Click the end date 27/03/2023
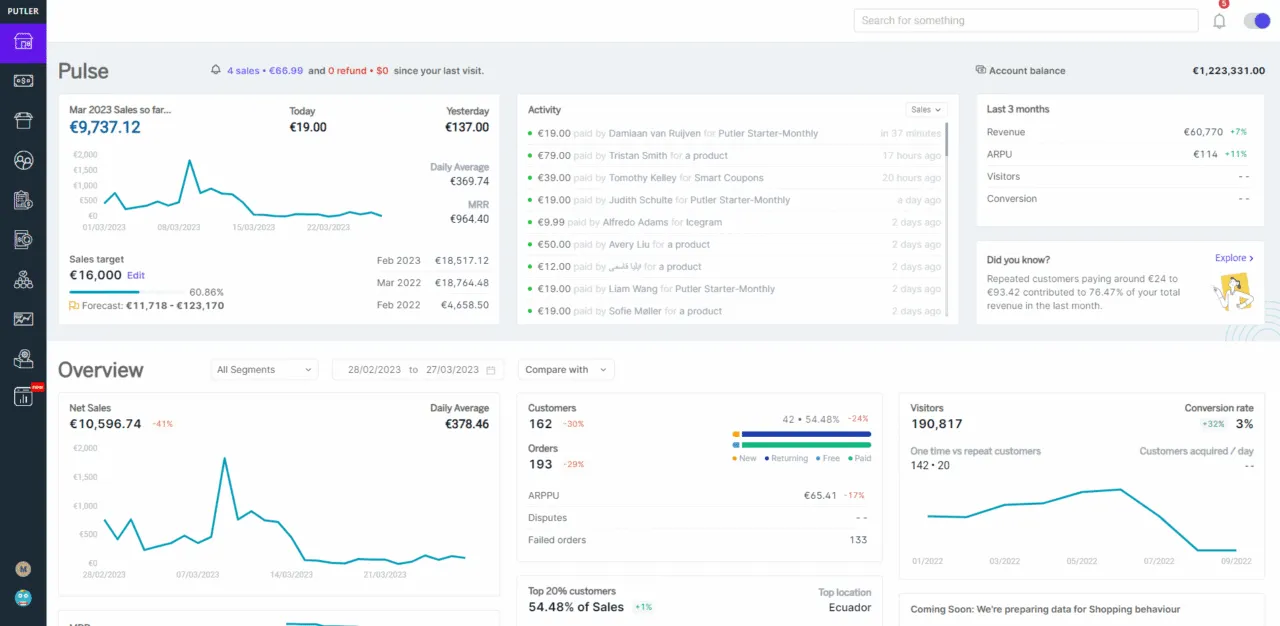The image size is (1280, 626). point(452,370)
